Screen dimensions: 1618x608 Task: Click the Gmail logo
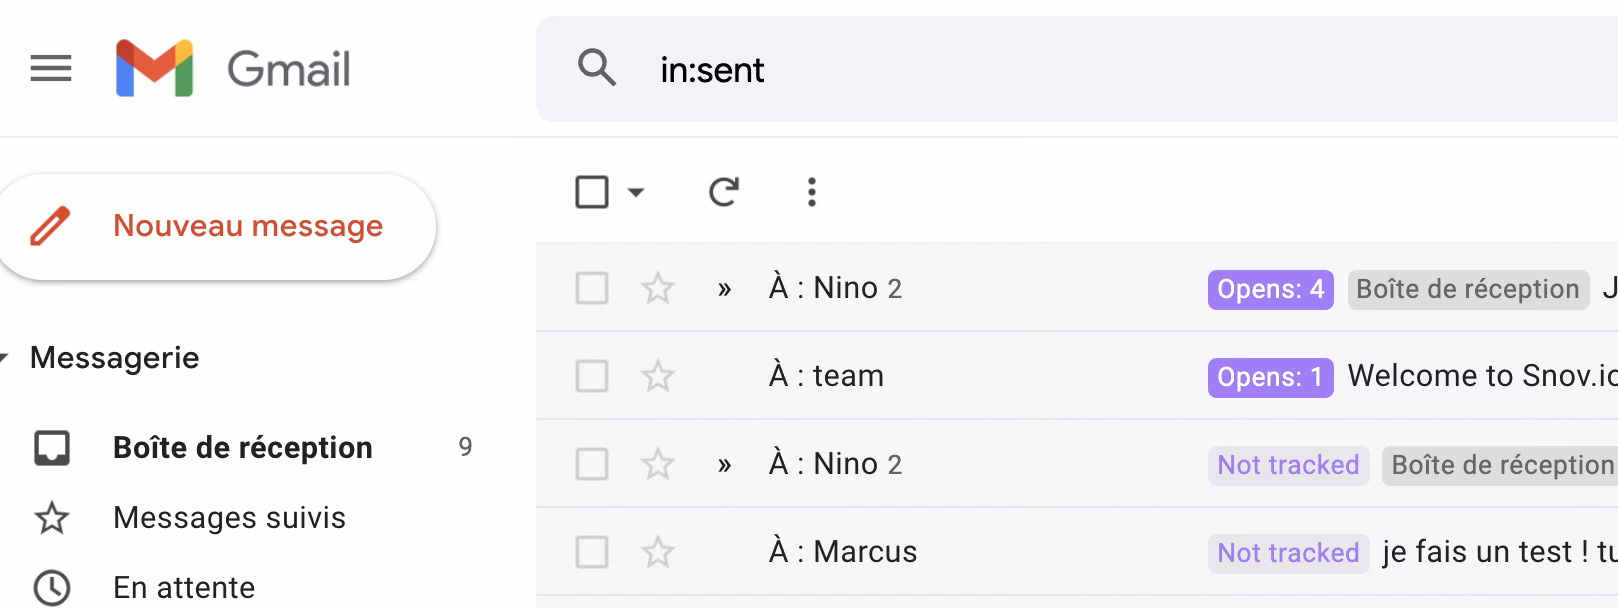234,69
